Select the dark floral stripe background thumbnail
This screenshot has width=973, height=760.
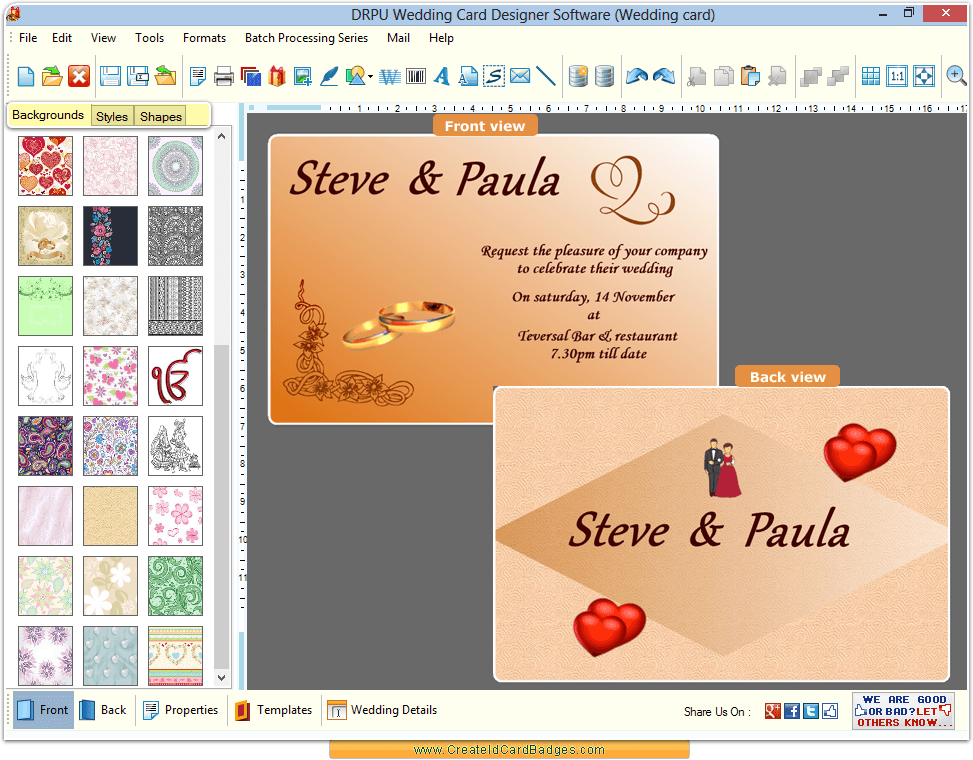click(110, 236)
